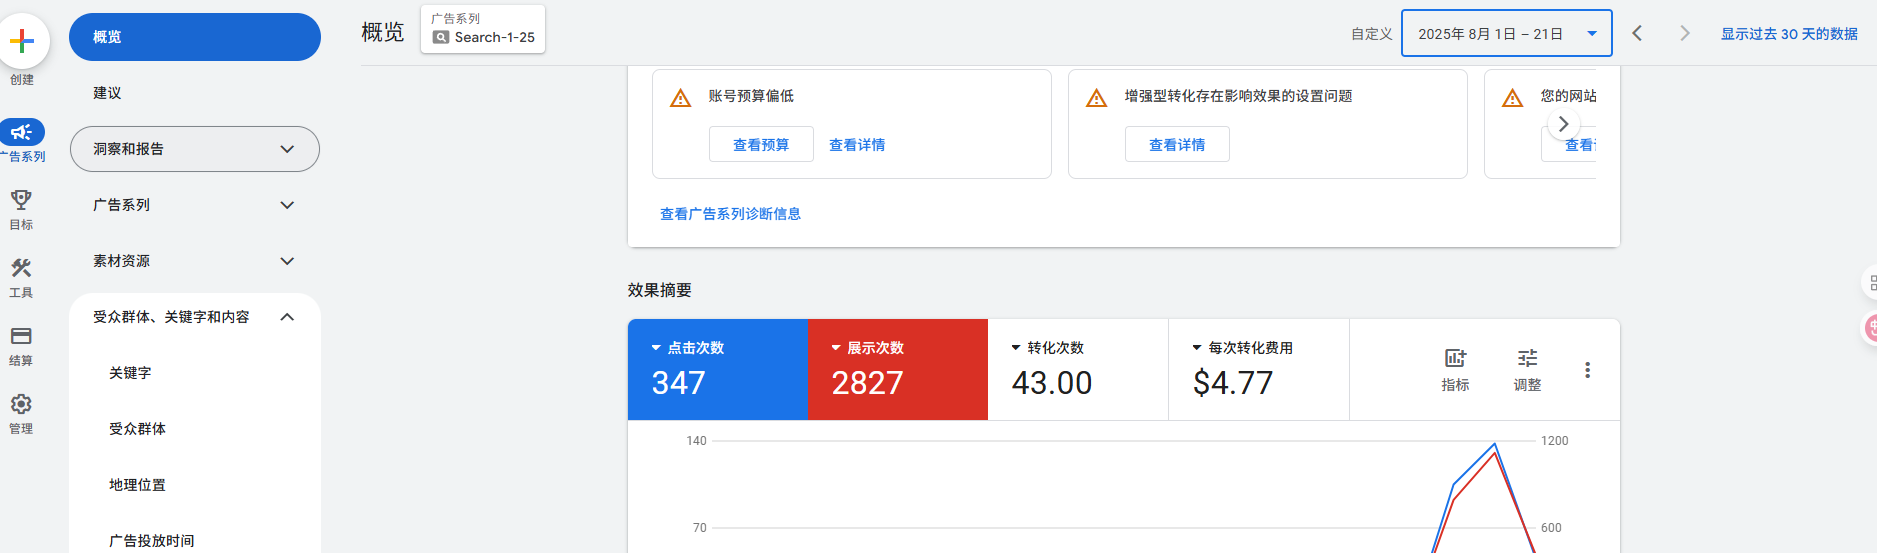Viewport: 1877px width, 553px height.
Task: Open the 广告系列 megaphone sidebar icon
Action: (22, 132)
